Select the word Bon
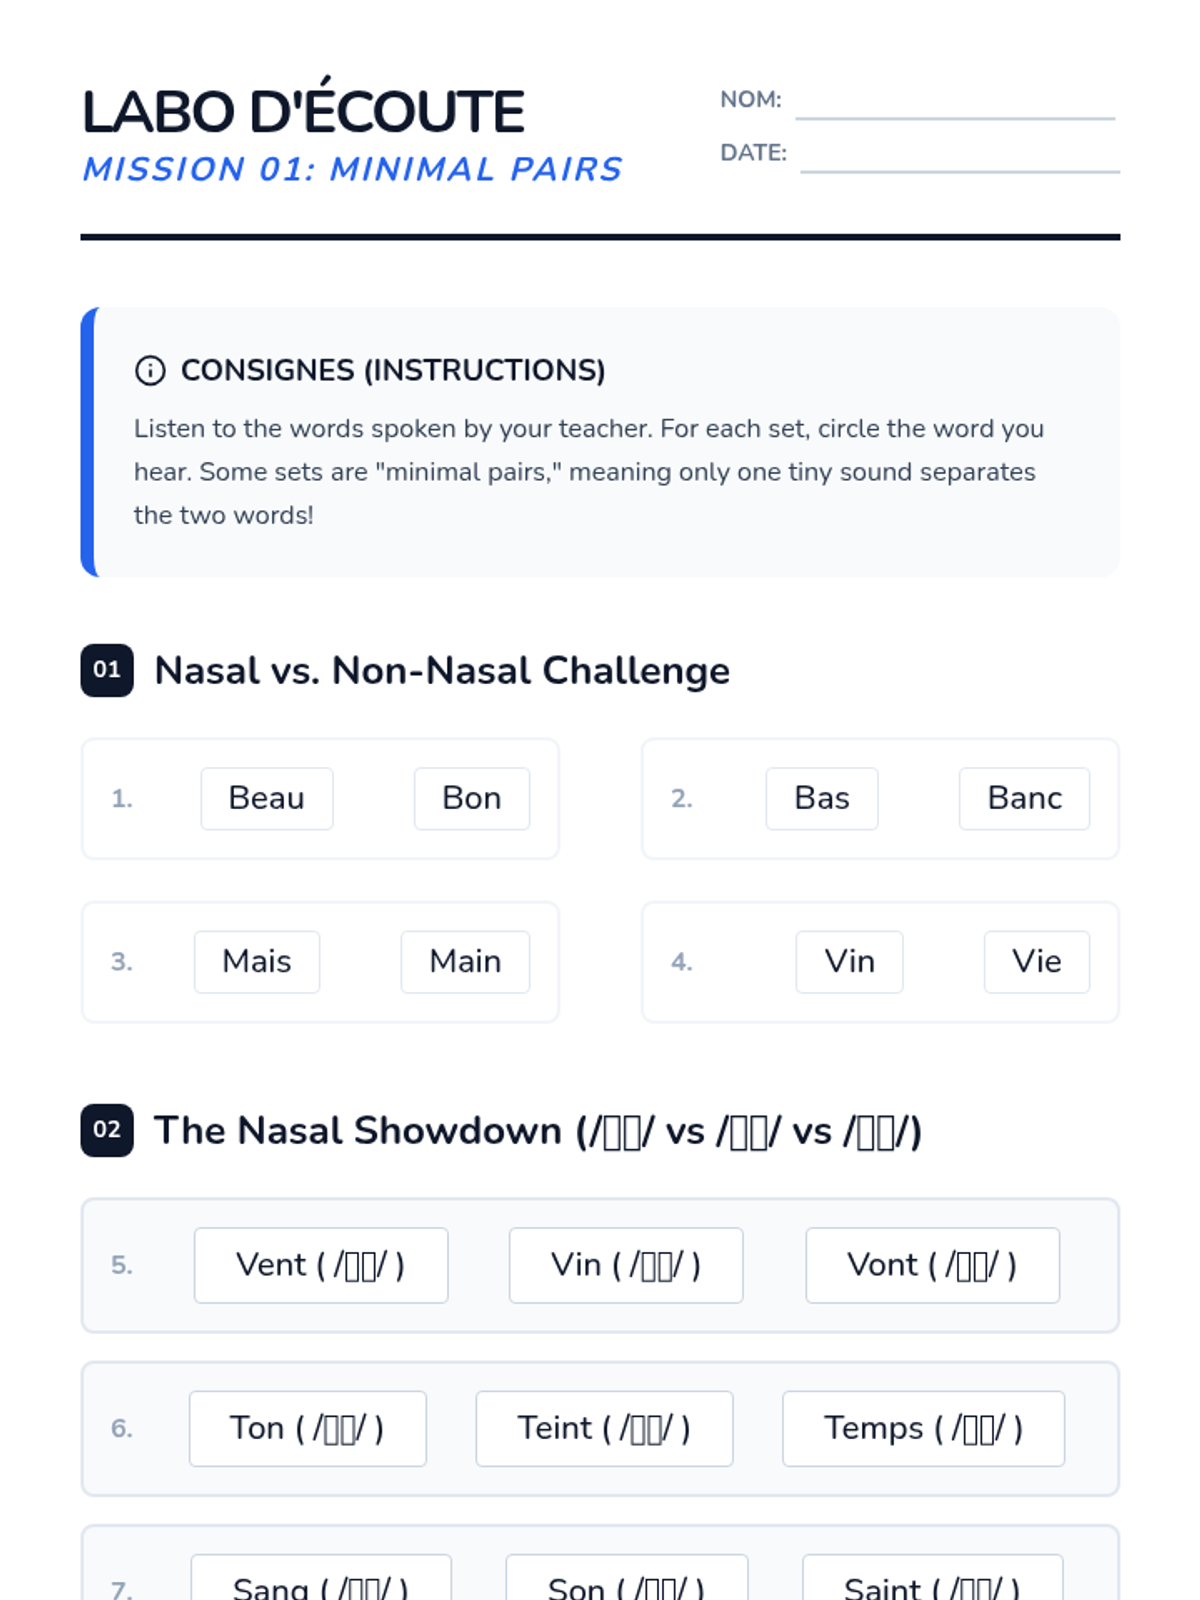This screenshot has height=1600, width=1200. pyautogui.click(x=472, y=799)
